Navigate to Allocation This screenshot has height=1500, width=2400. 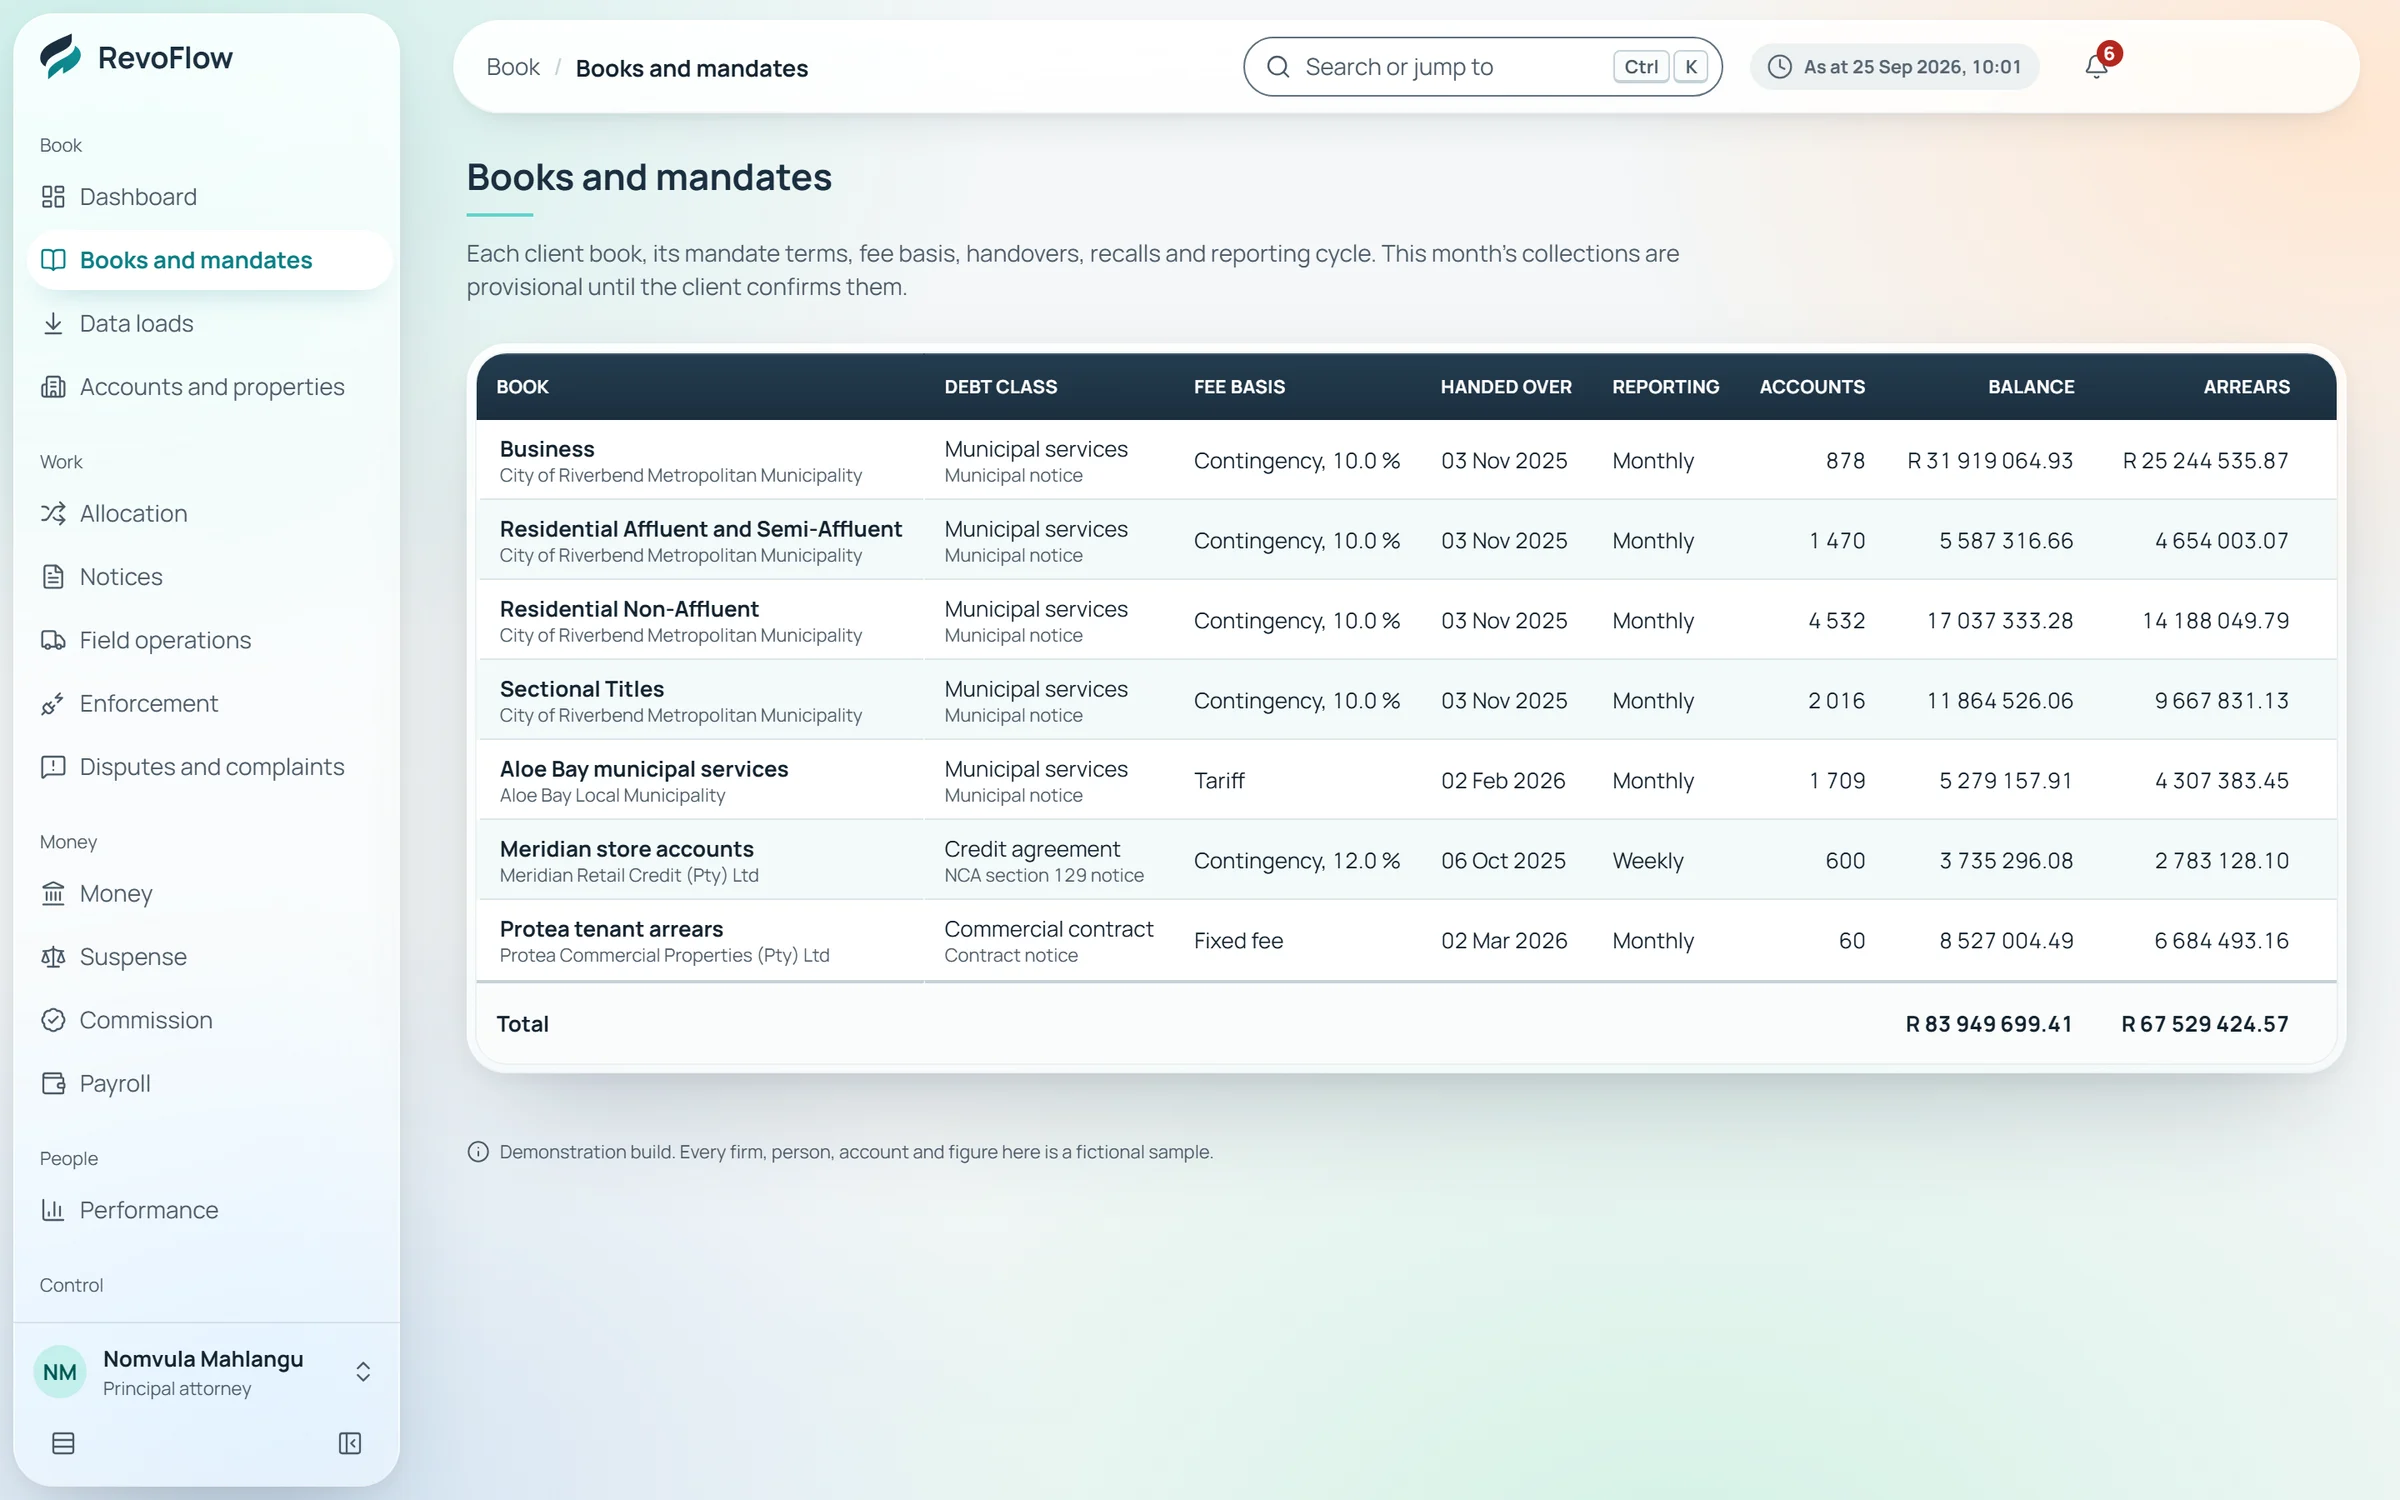[209, 513]
